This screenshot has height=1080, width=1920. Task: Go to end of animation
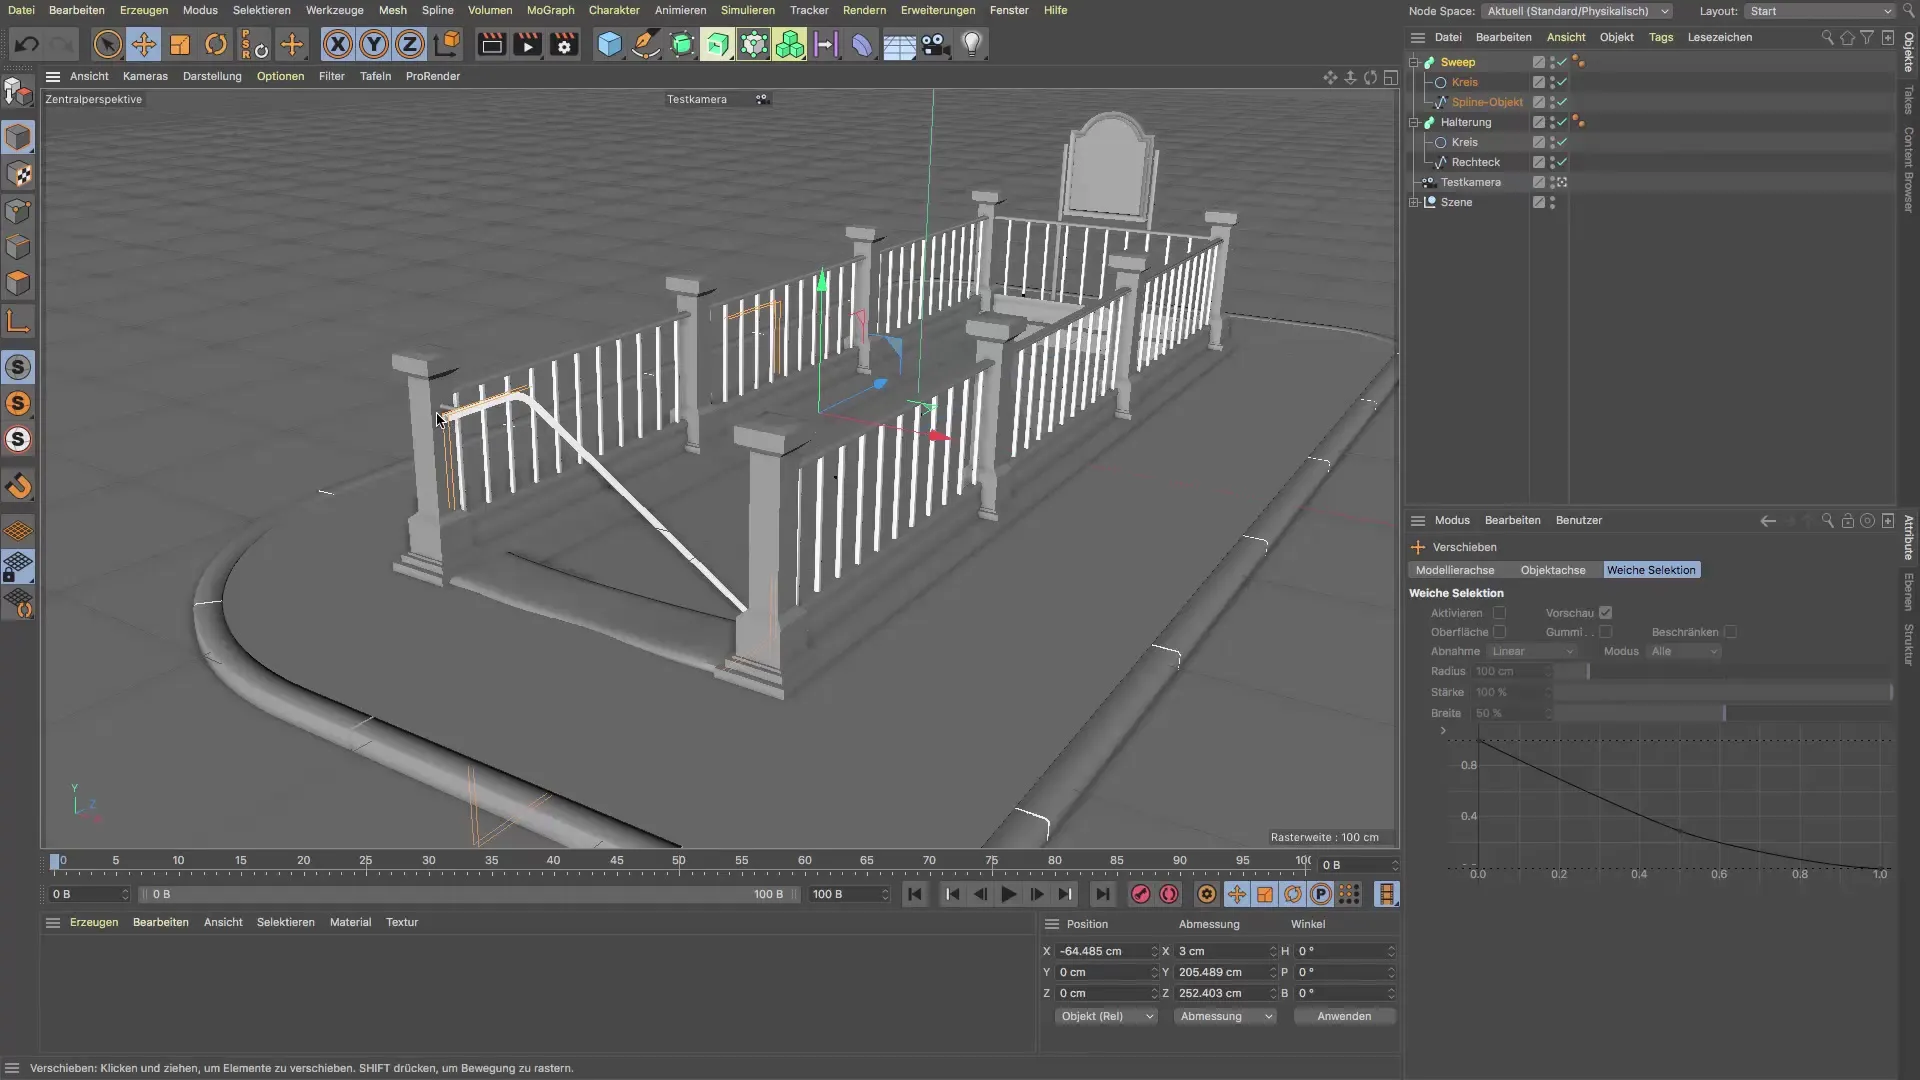[x=1102, y=895]
